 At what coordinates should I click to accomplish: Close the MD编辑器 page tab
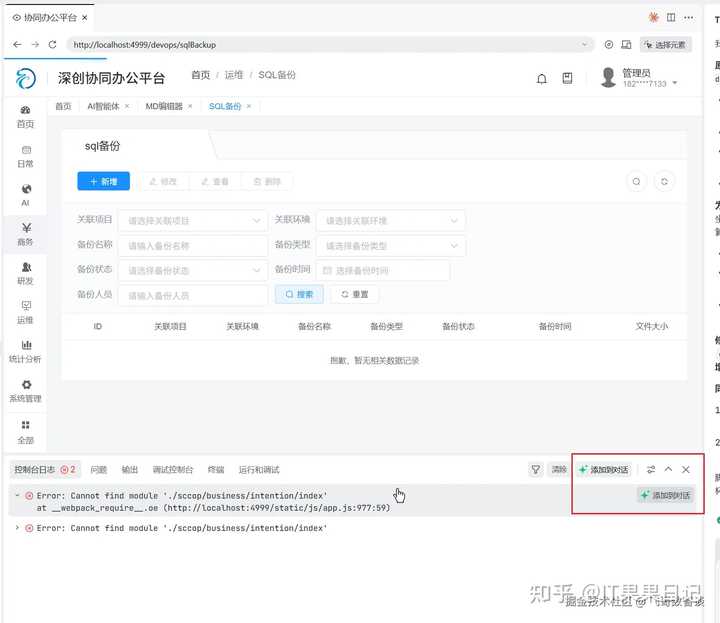coord(190,107)
